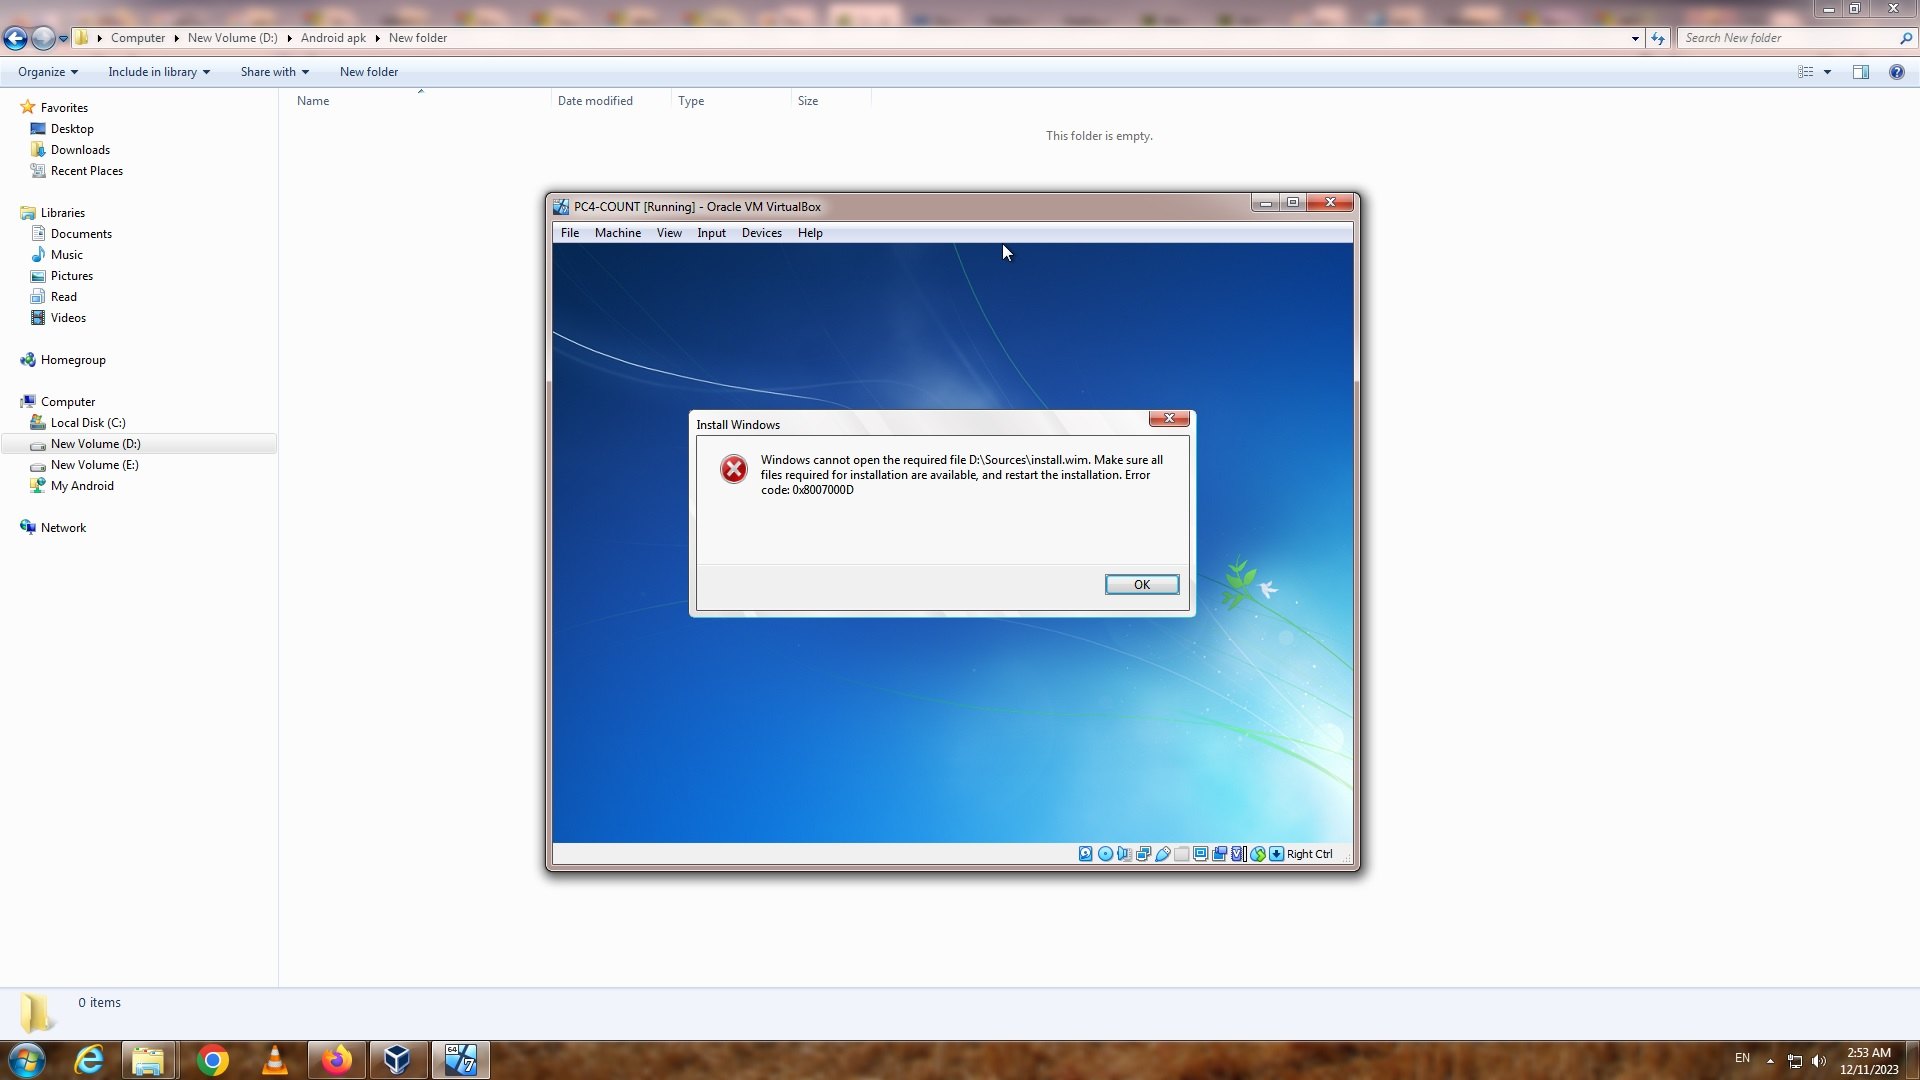Viewport: 1920px width, 1080px height.
Task: Open the VirtualBox File menu
Action: pos(570,233)
